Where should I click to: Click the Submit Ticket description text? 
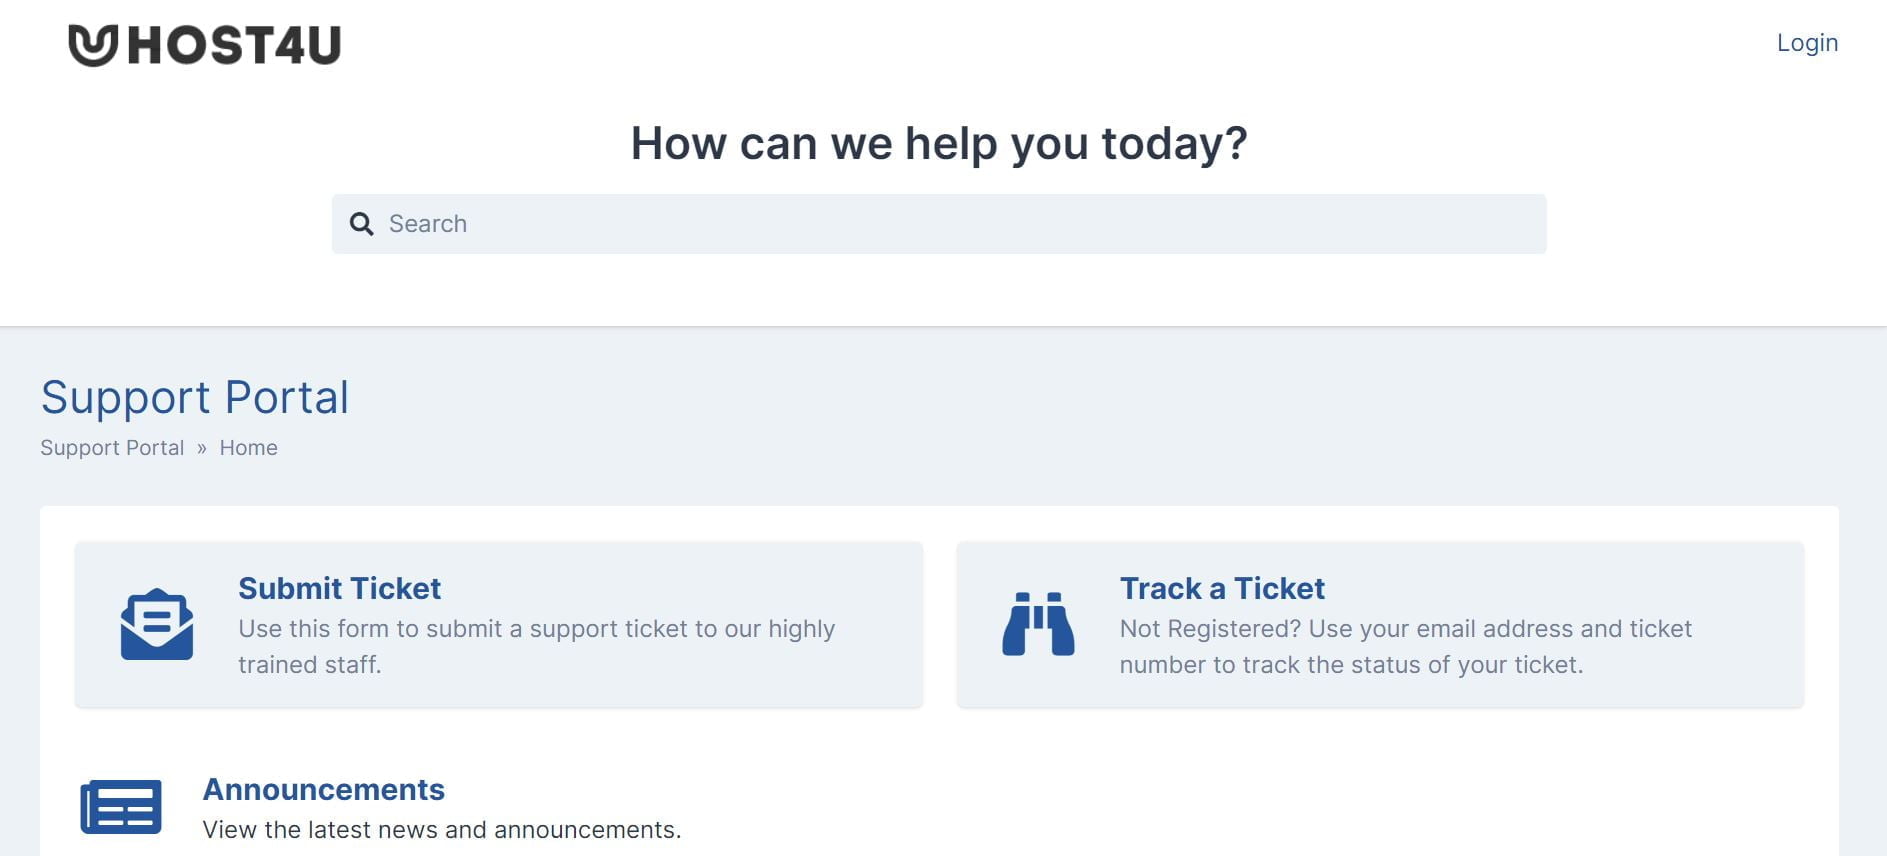click(x=536, y=646)
